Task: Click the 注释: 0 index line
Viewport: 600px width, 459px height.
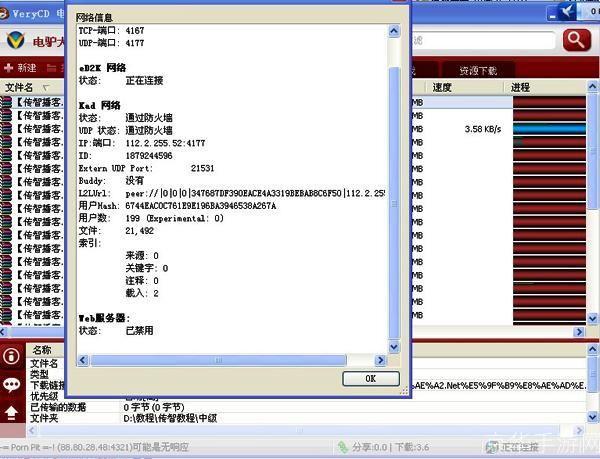Action: pyautogui.click(x=142, y=281)
